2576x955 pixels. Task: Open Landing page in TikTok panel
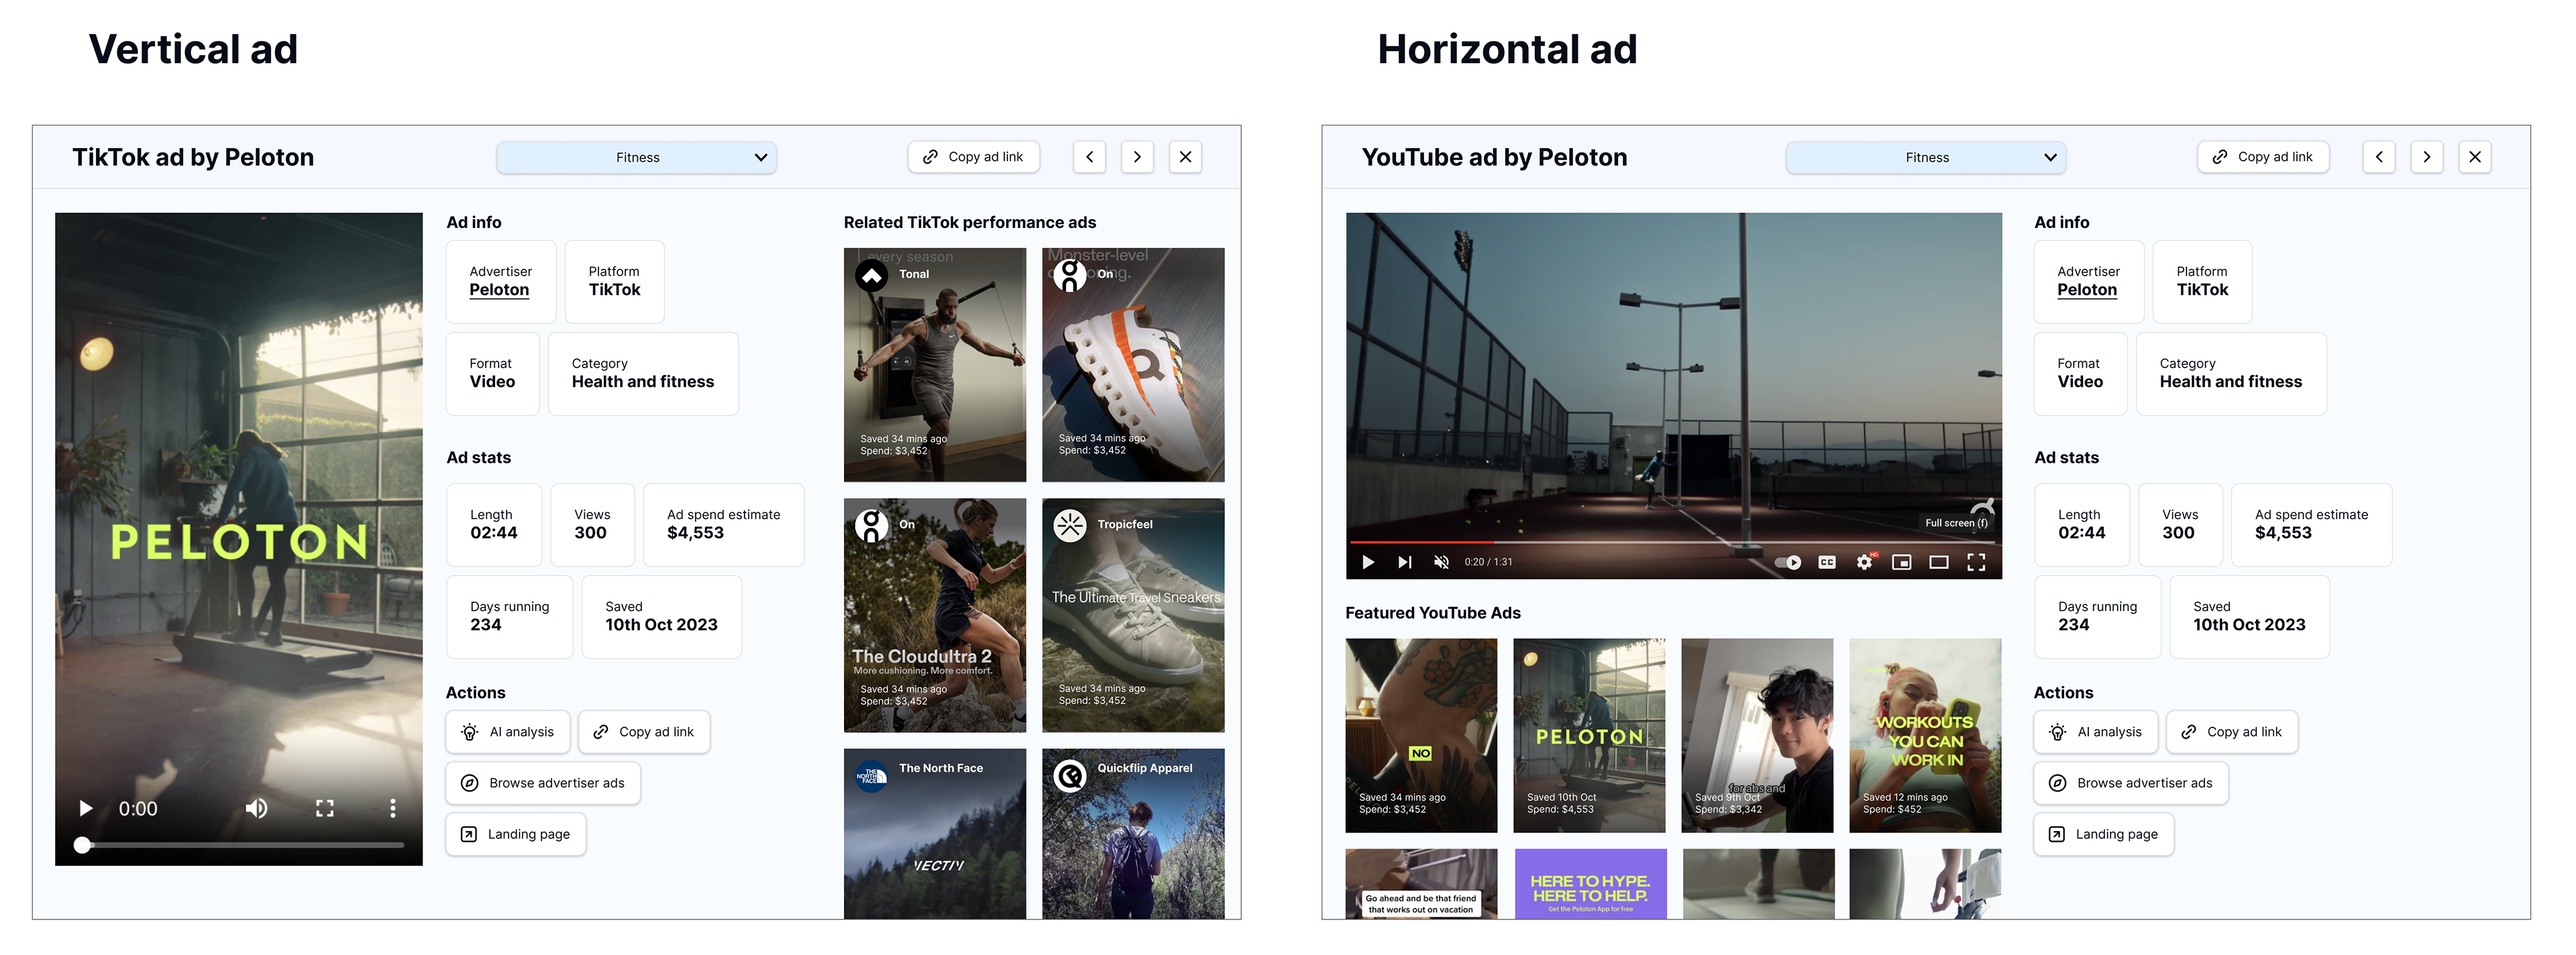point(516,834)
